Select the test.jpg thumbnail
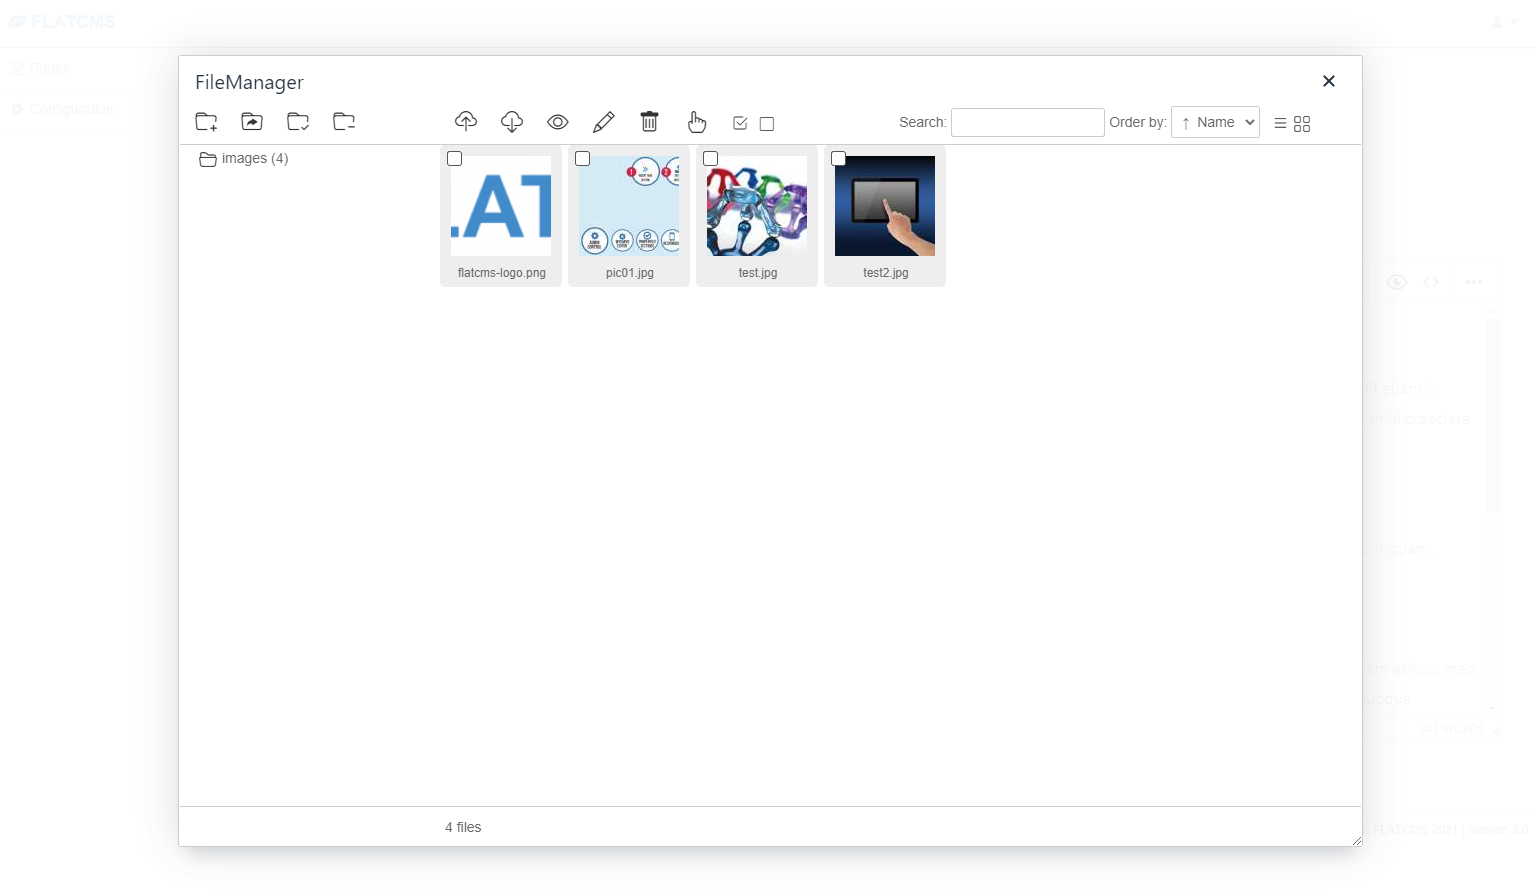Image resolution: width=1535 pixels, height=895 pixels. (757, 206)
